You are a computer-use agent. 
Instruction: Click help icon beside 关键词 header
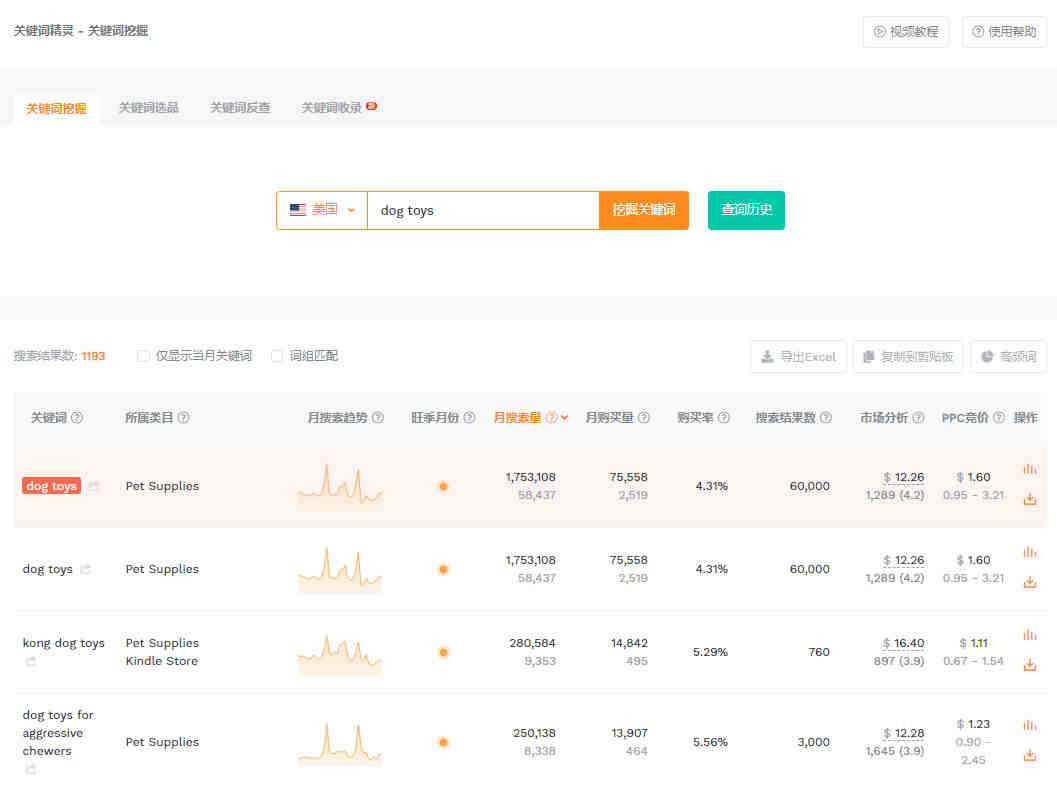[x=77, y=418]
